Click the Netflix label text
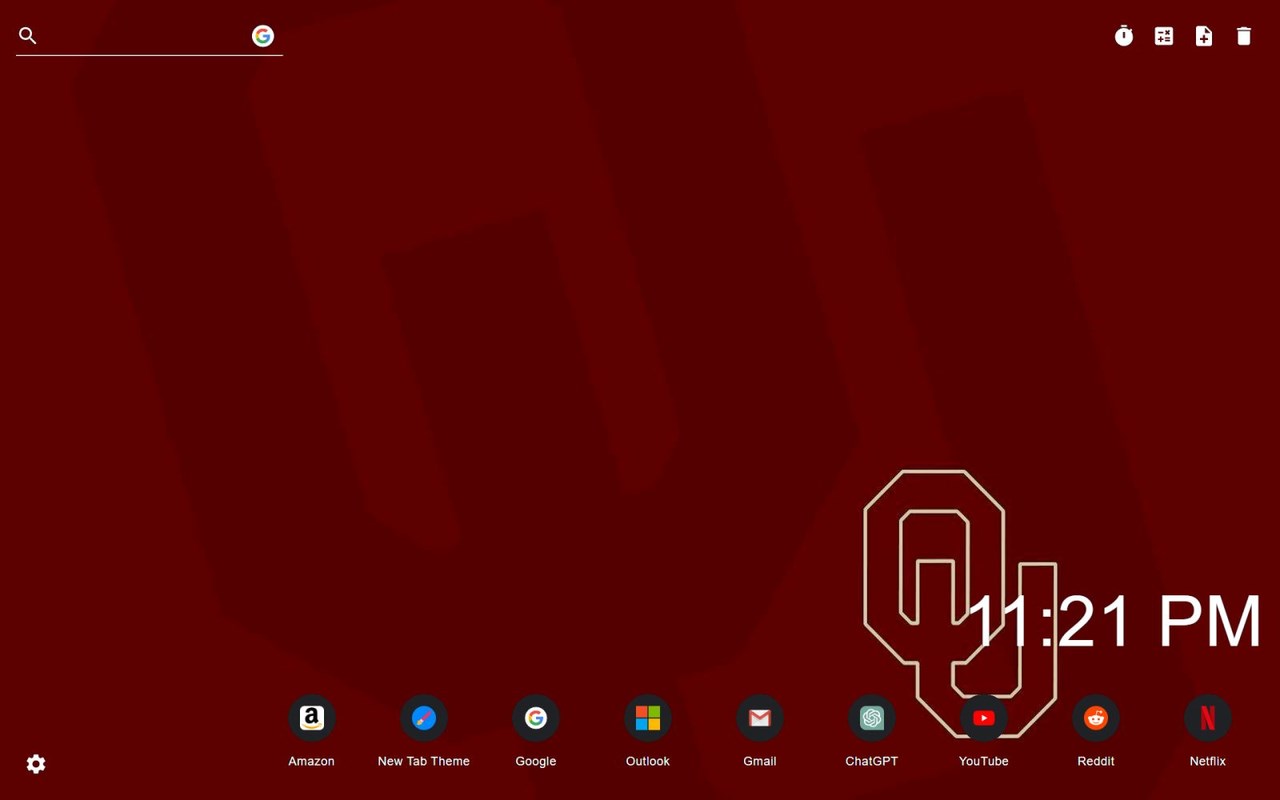 tap(1208, 761)
